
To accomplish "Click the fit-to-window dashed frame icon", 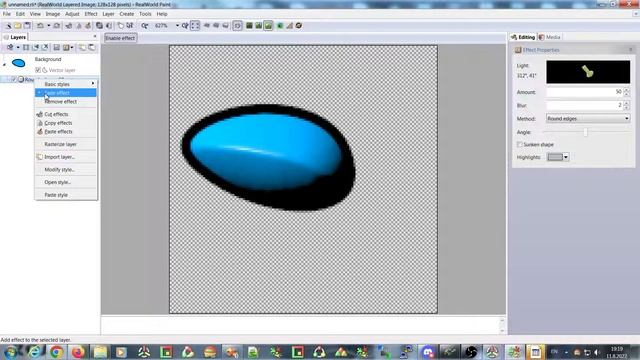I will [x=195, y=25].
